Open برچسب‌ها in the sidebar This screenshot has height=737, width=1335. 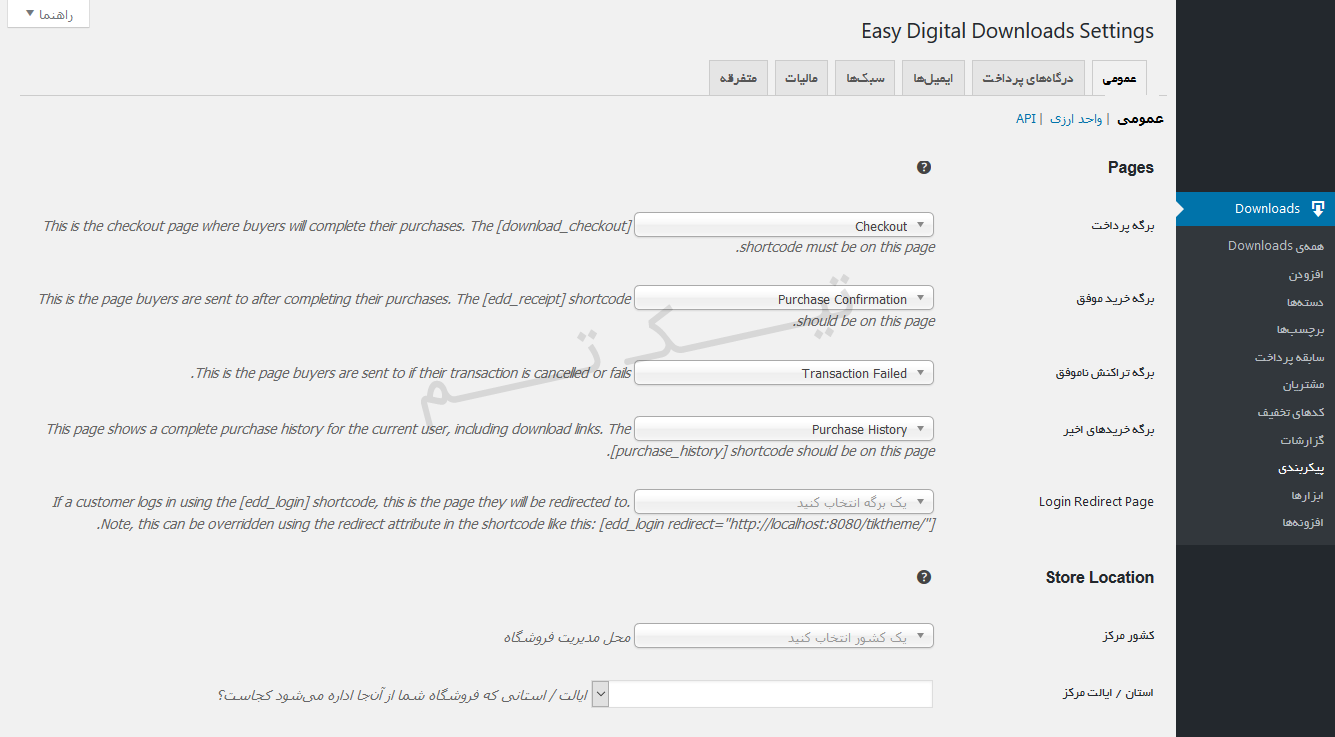pyautogui.click(x=1300, y=329)
